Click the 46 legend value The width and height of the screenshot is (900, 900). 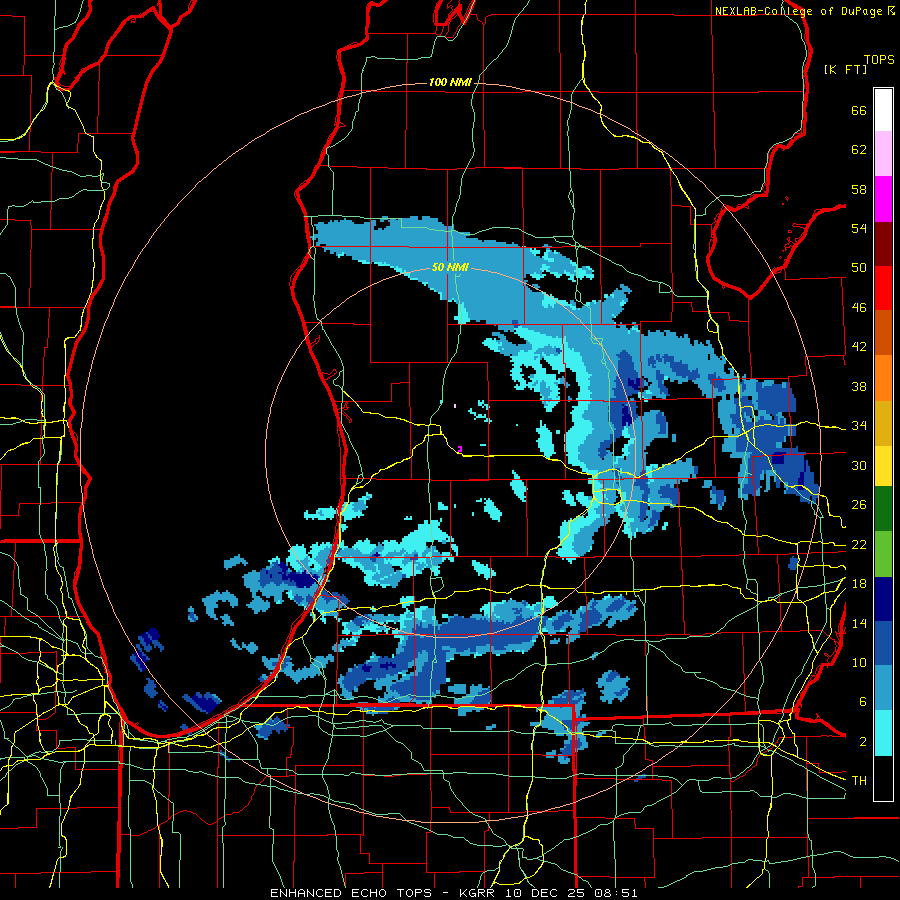pos(859,308)
